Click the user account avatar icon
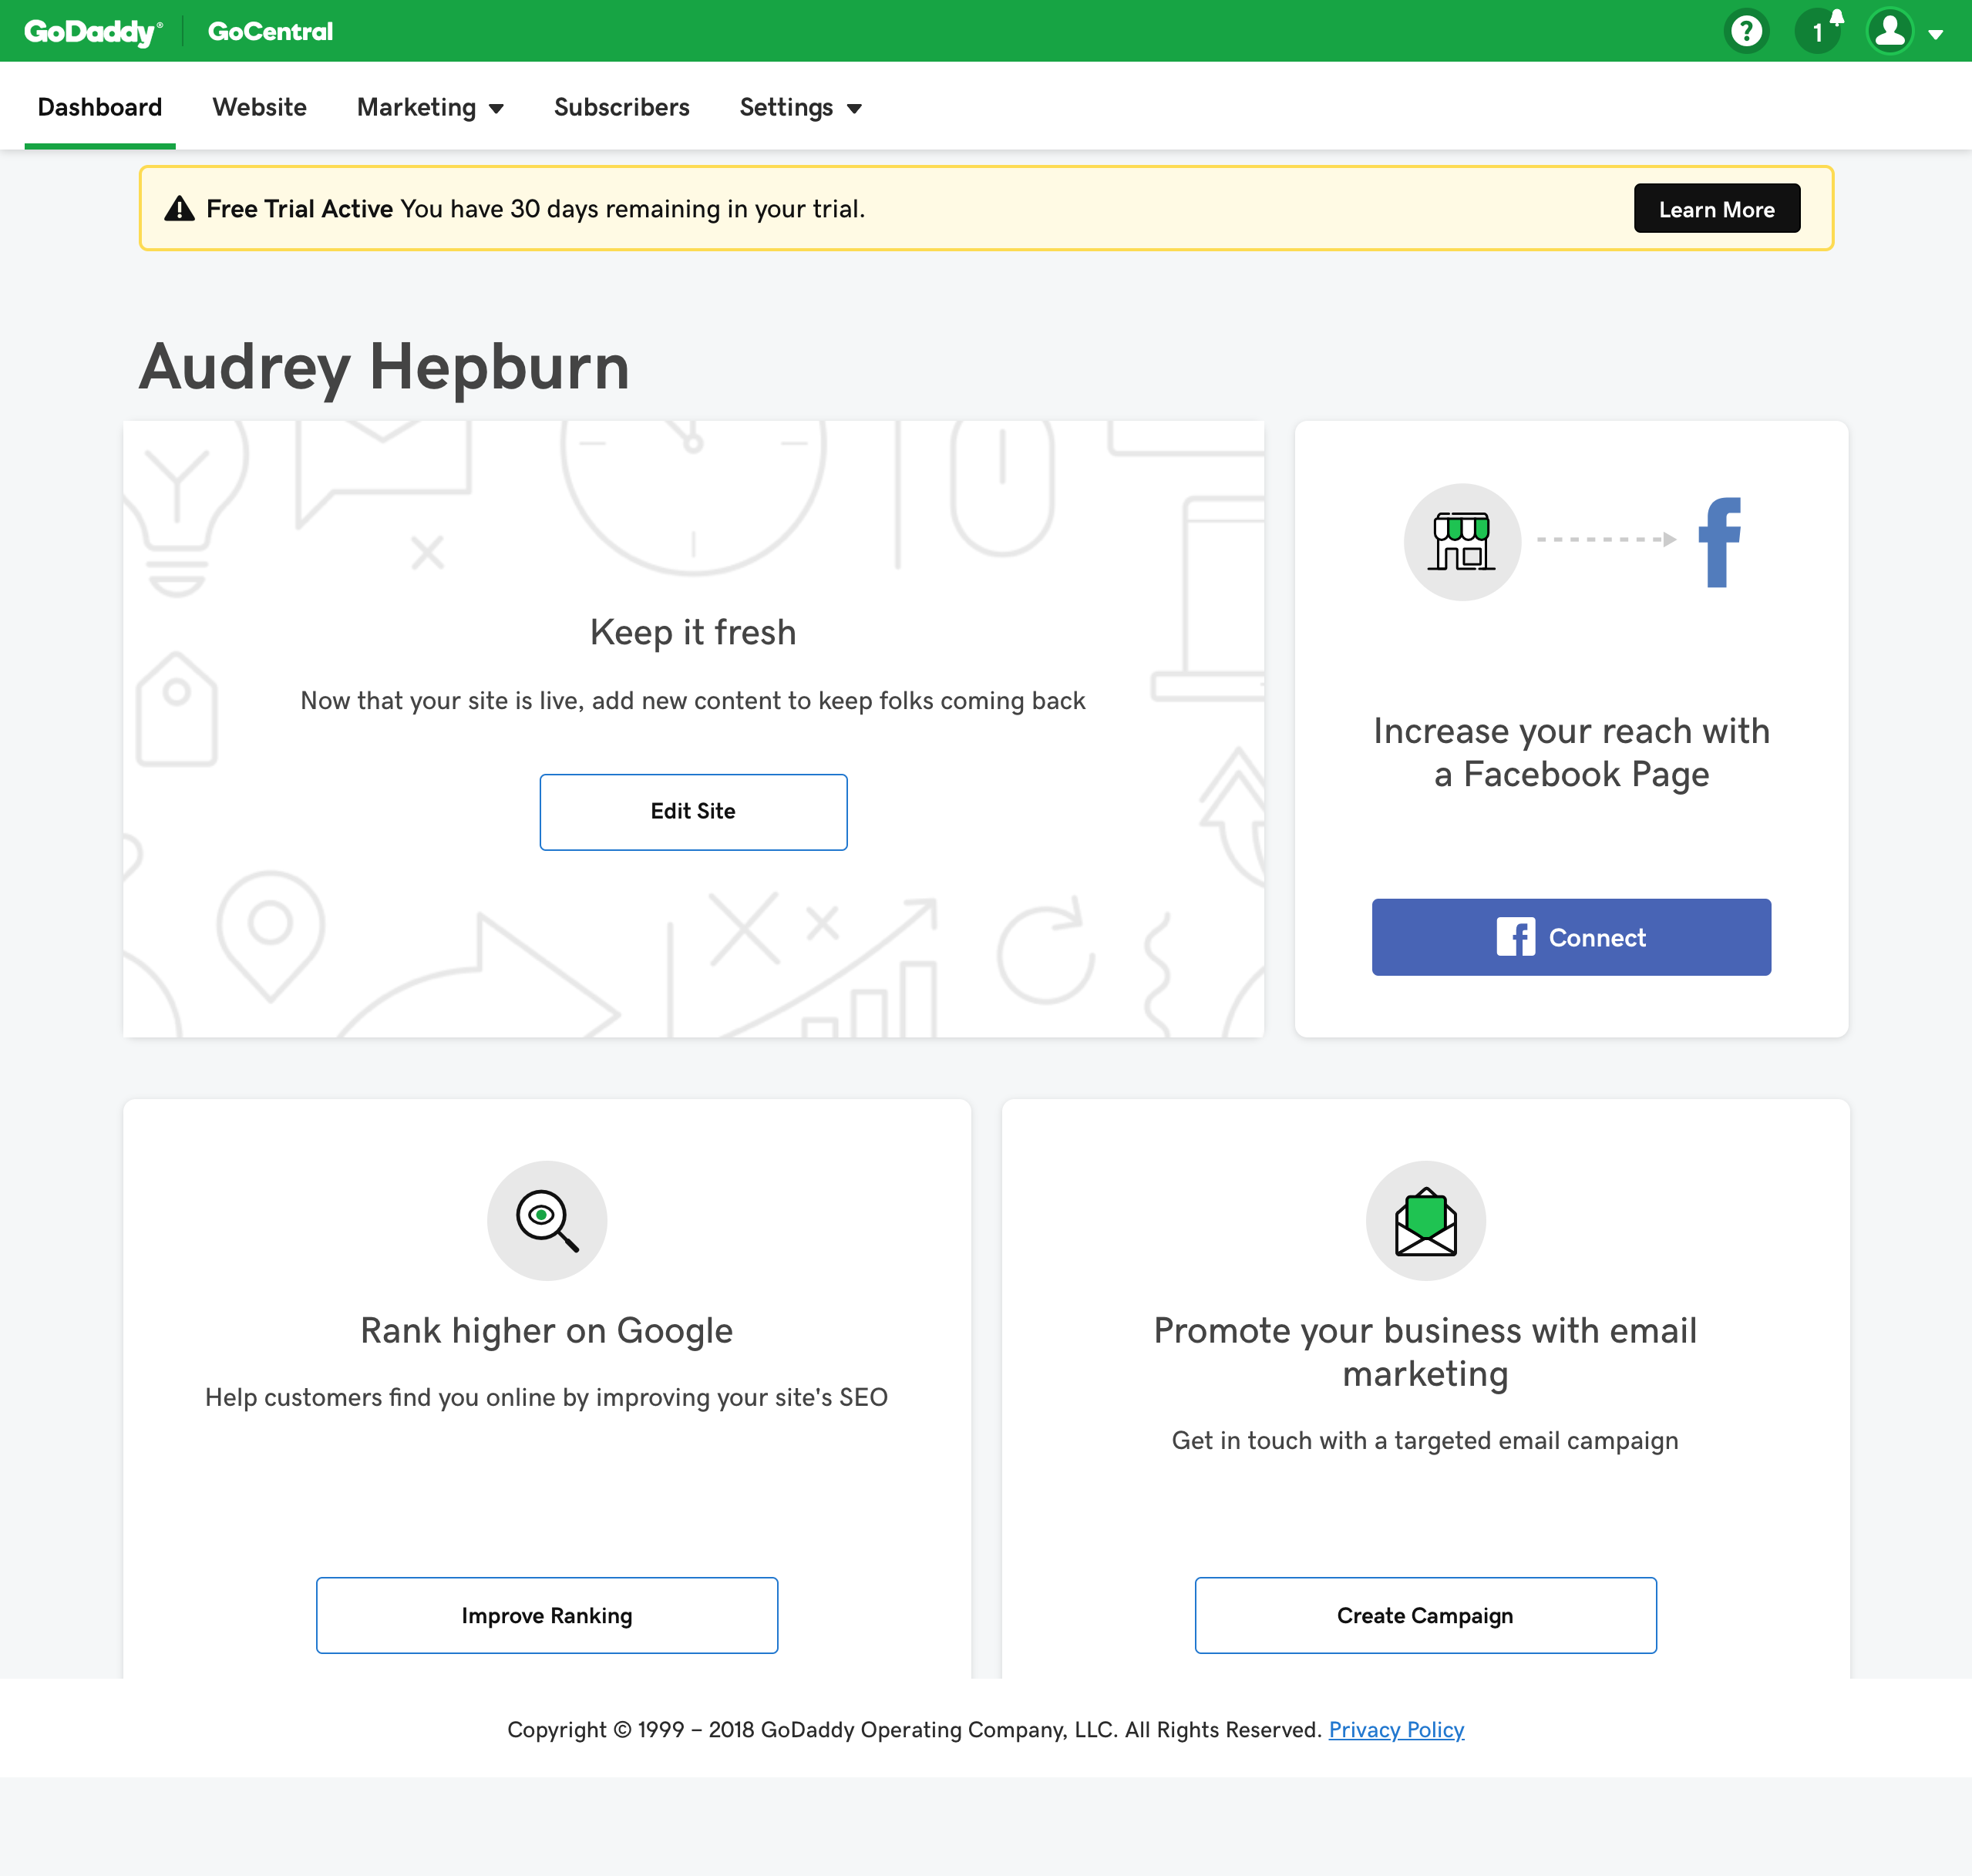Image resolution: width=1972 pixels, height=1876 pixels. click(1889, 31)
